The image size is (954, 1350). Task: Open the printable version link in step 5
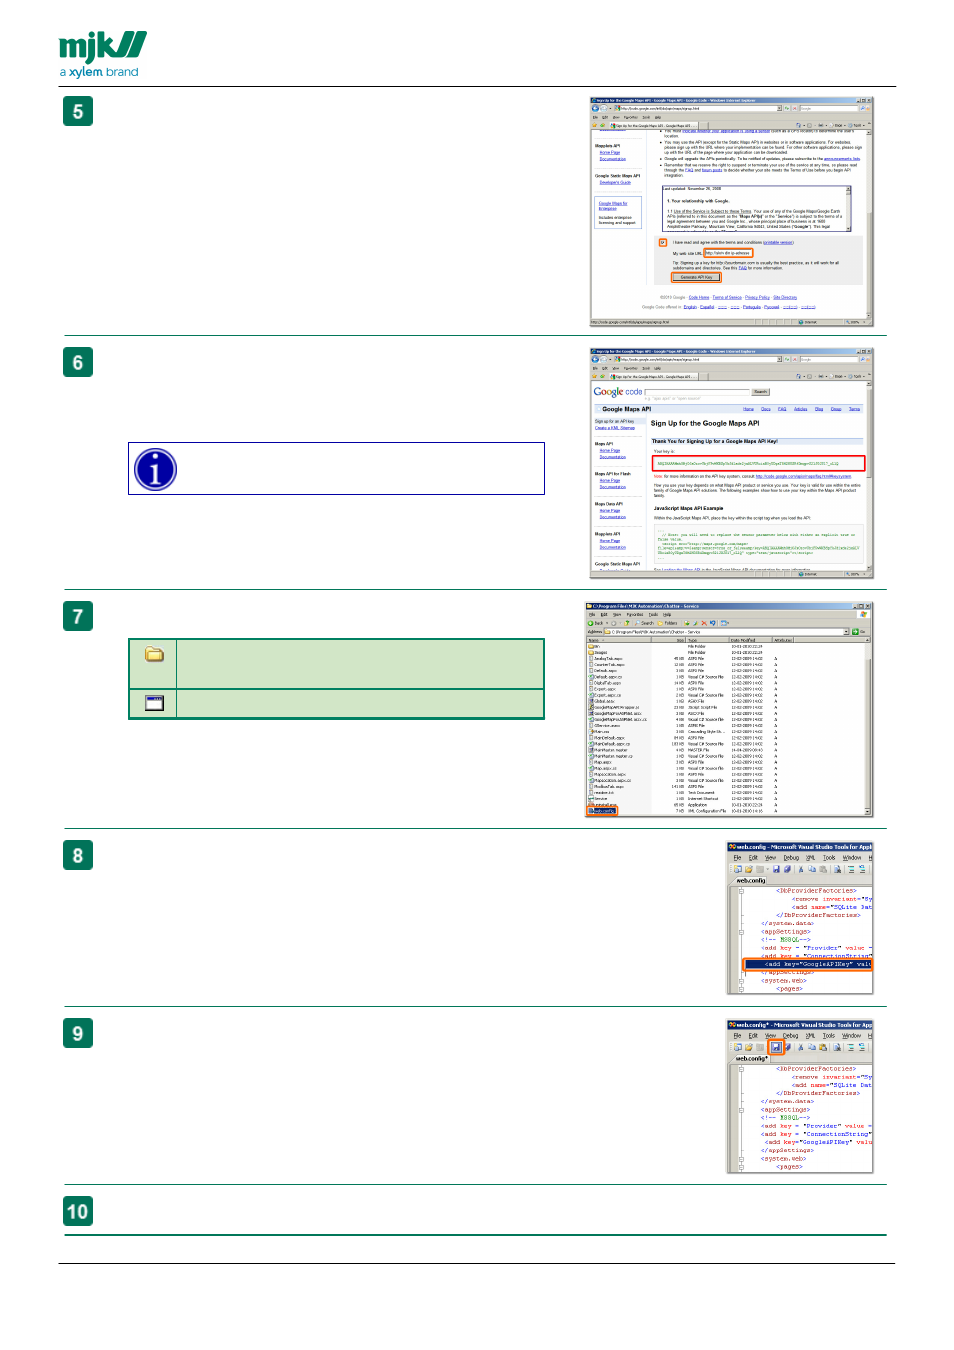click(778, 242)
